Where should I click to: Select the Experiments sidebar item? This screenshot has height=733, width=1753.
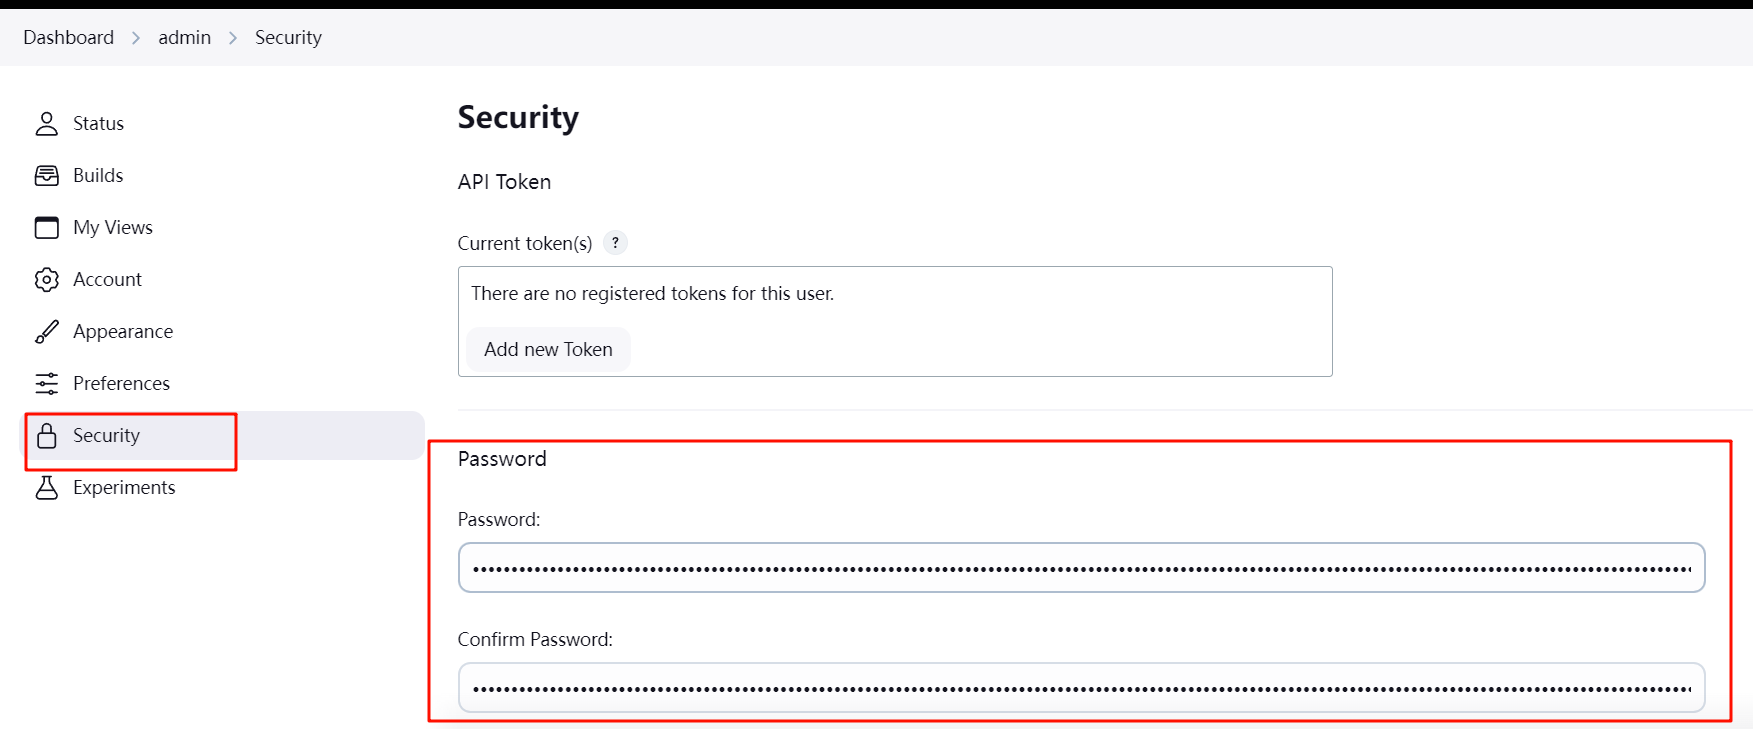coord(225,487)
